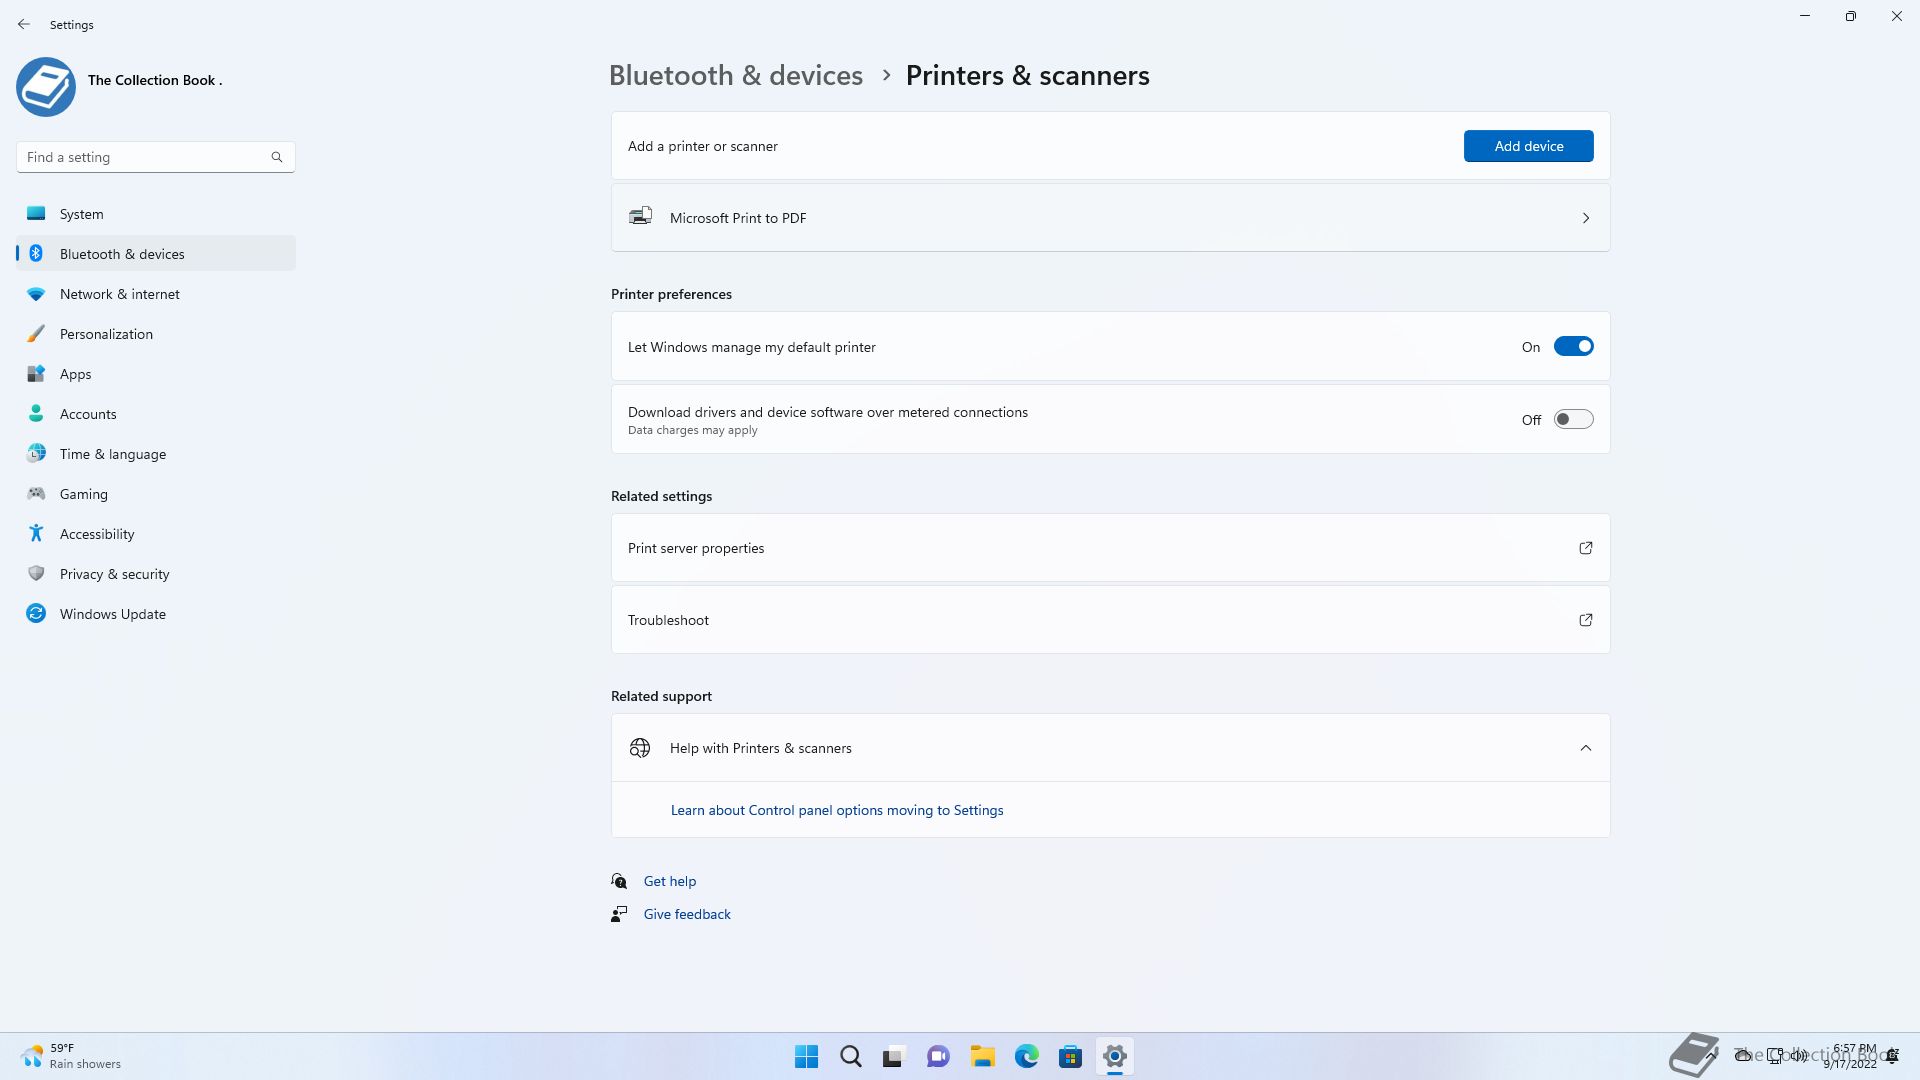Click Add a printer or scanner text
This screenshot has height=1080, width=1920.
(702, 146)
